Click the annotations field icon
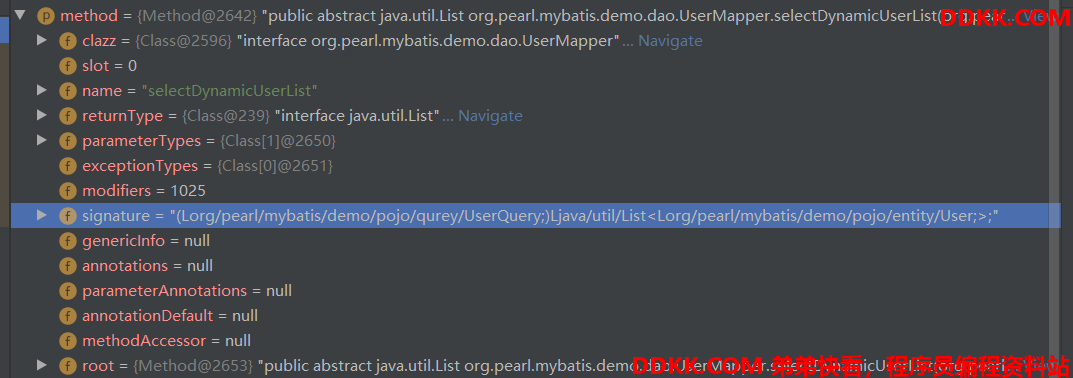This screenshot has width=1073, height=378. [x=68, y=266]
